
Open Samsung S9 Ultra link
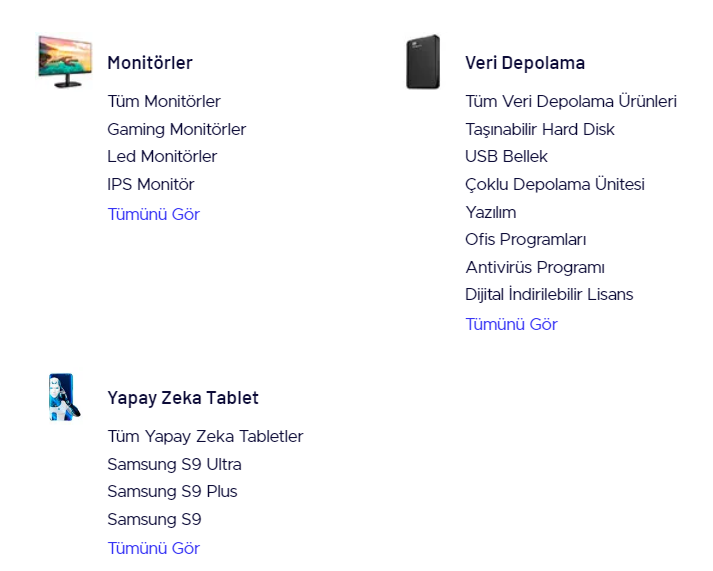(x=174, y=464)
